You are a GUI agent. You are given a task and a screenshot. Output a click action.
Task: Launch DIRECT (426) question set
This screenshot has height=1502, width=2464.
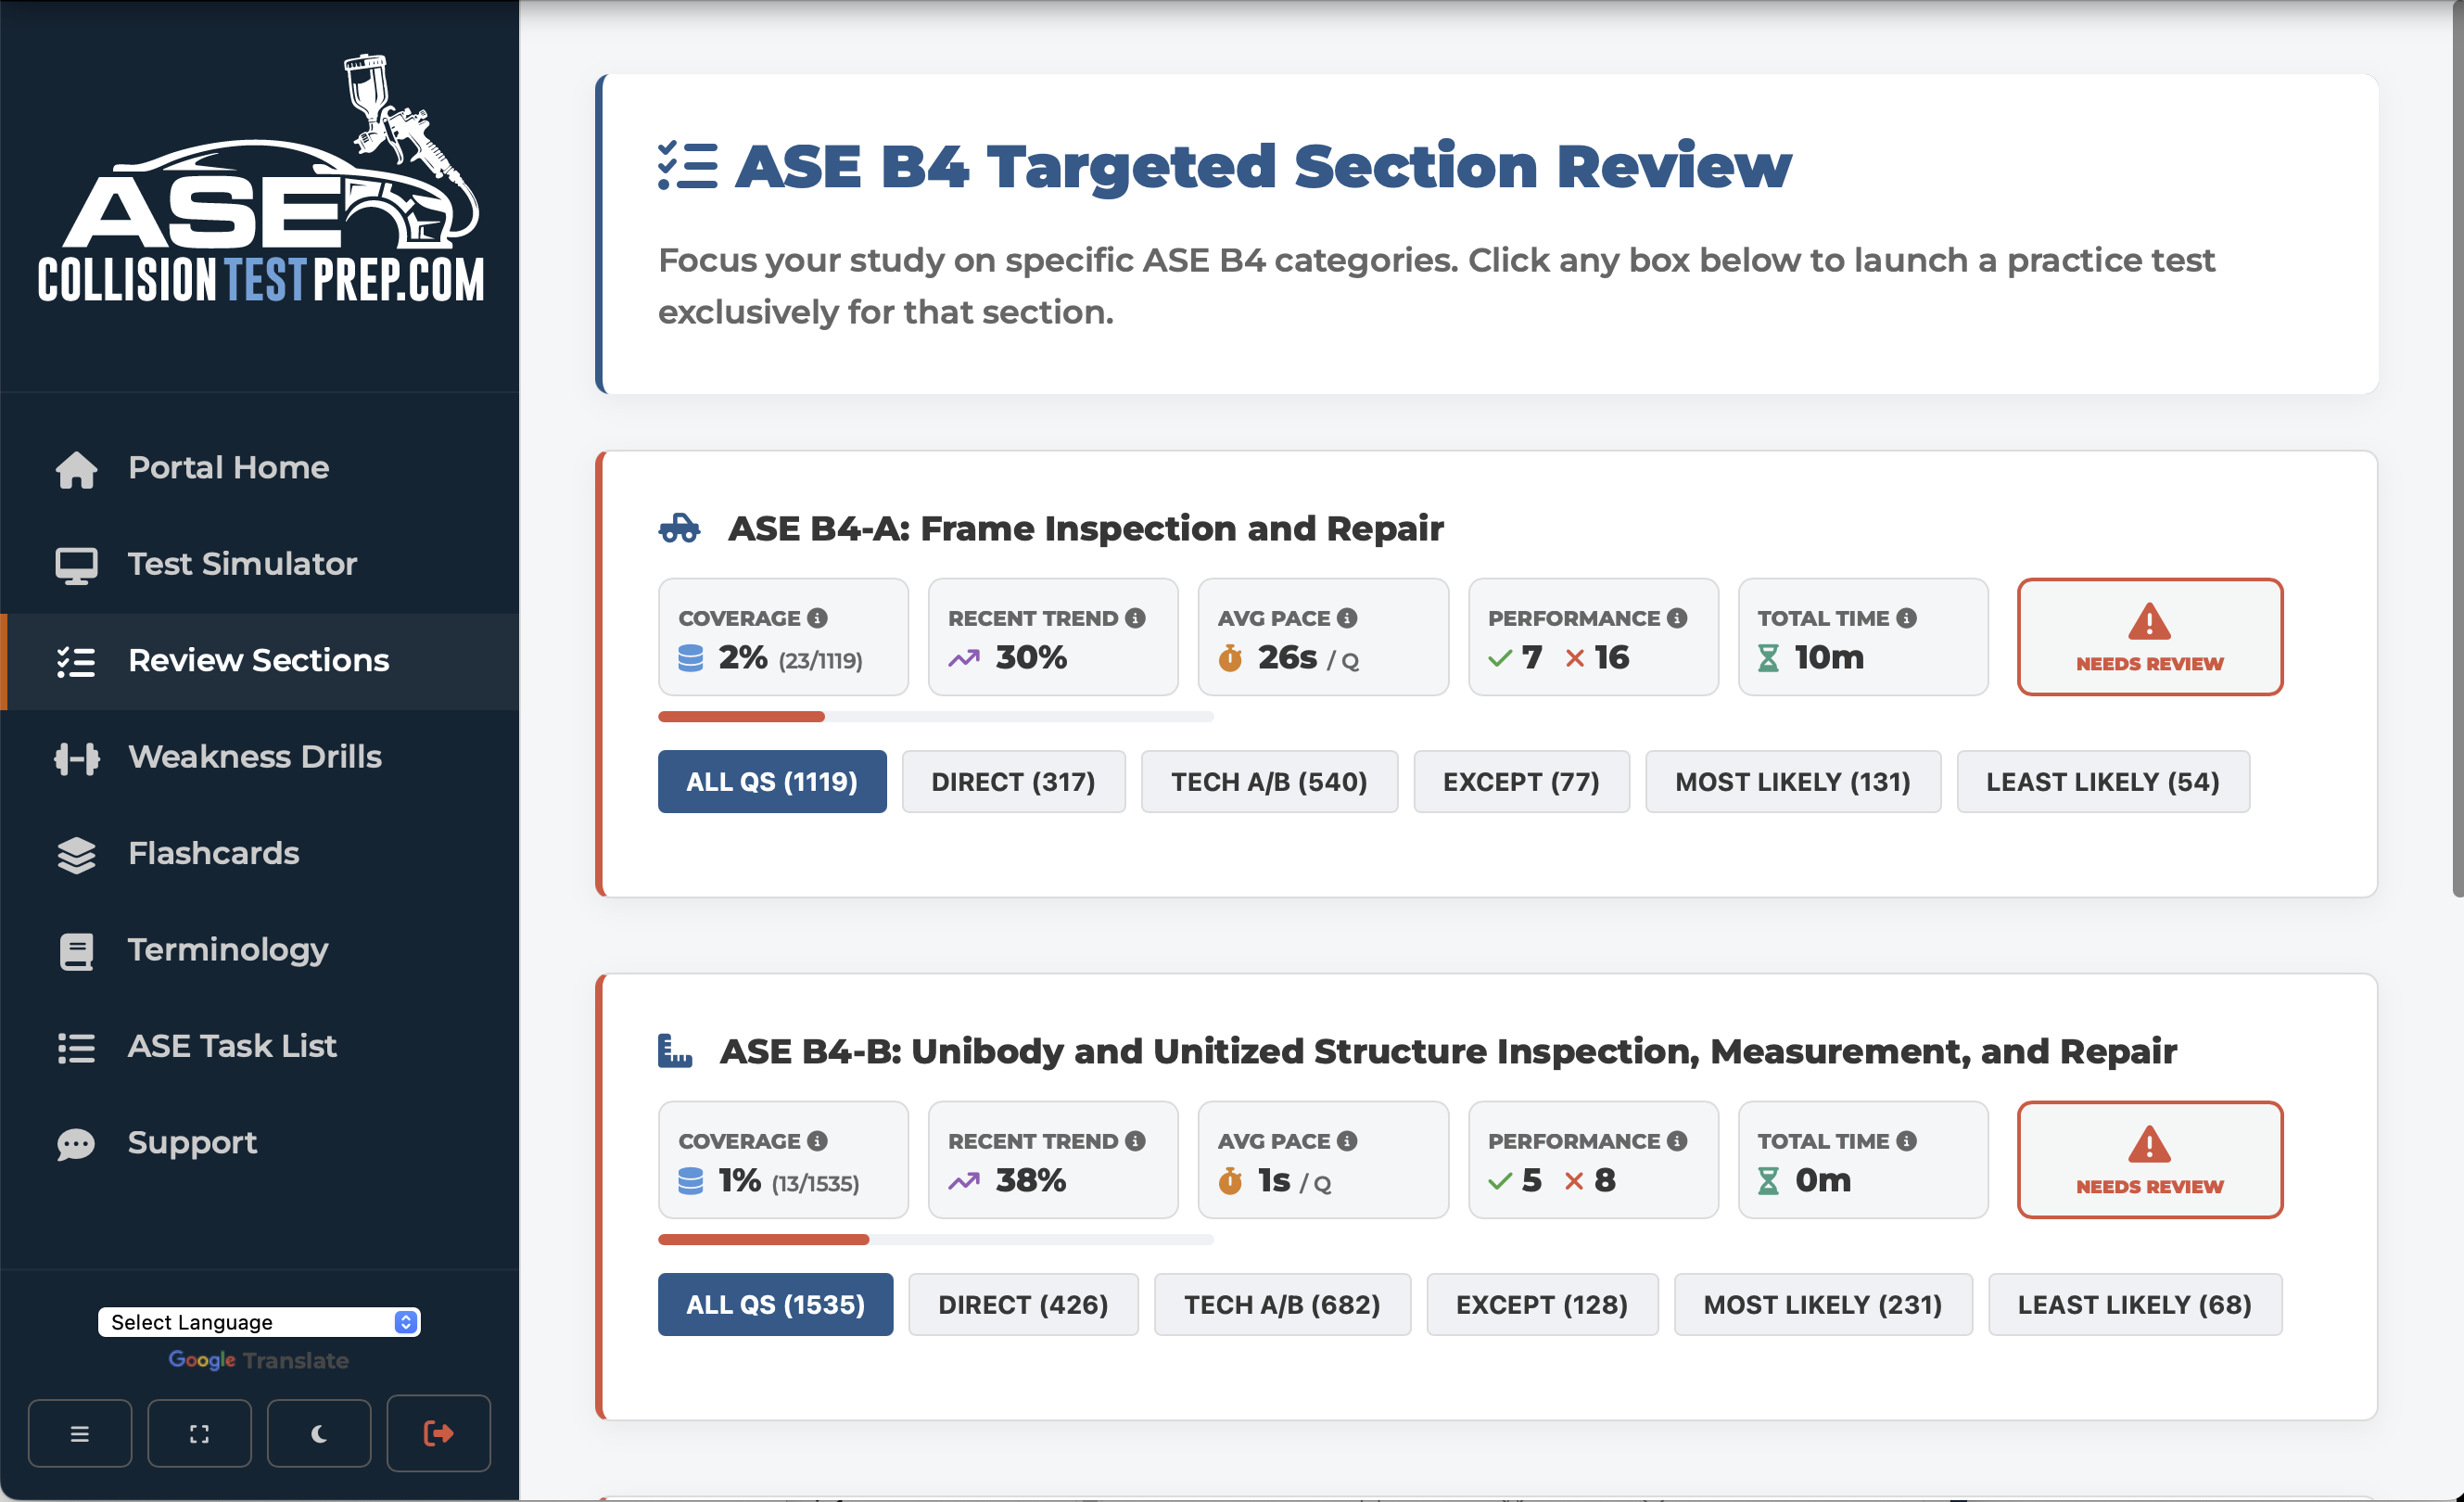[x=1024, y=1305]
